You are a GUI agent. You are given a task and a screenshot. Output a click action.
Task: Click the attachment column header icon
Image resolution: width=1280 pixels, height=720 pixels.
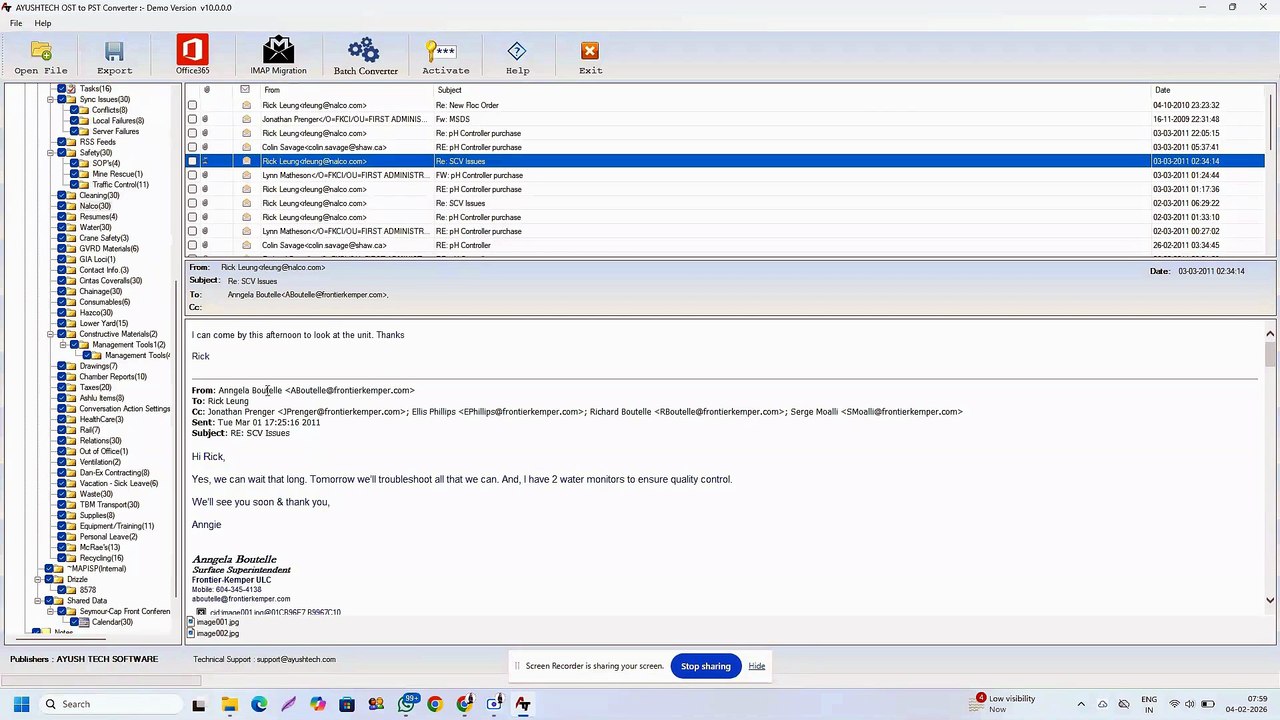[207, 90]
